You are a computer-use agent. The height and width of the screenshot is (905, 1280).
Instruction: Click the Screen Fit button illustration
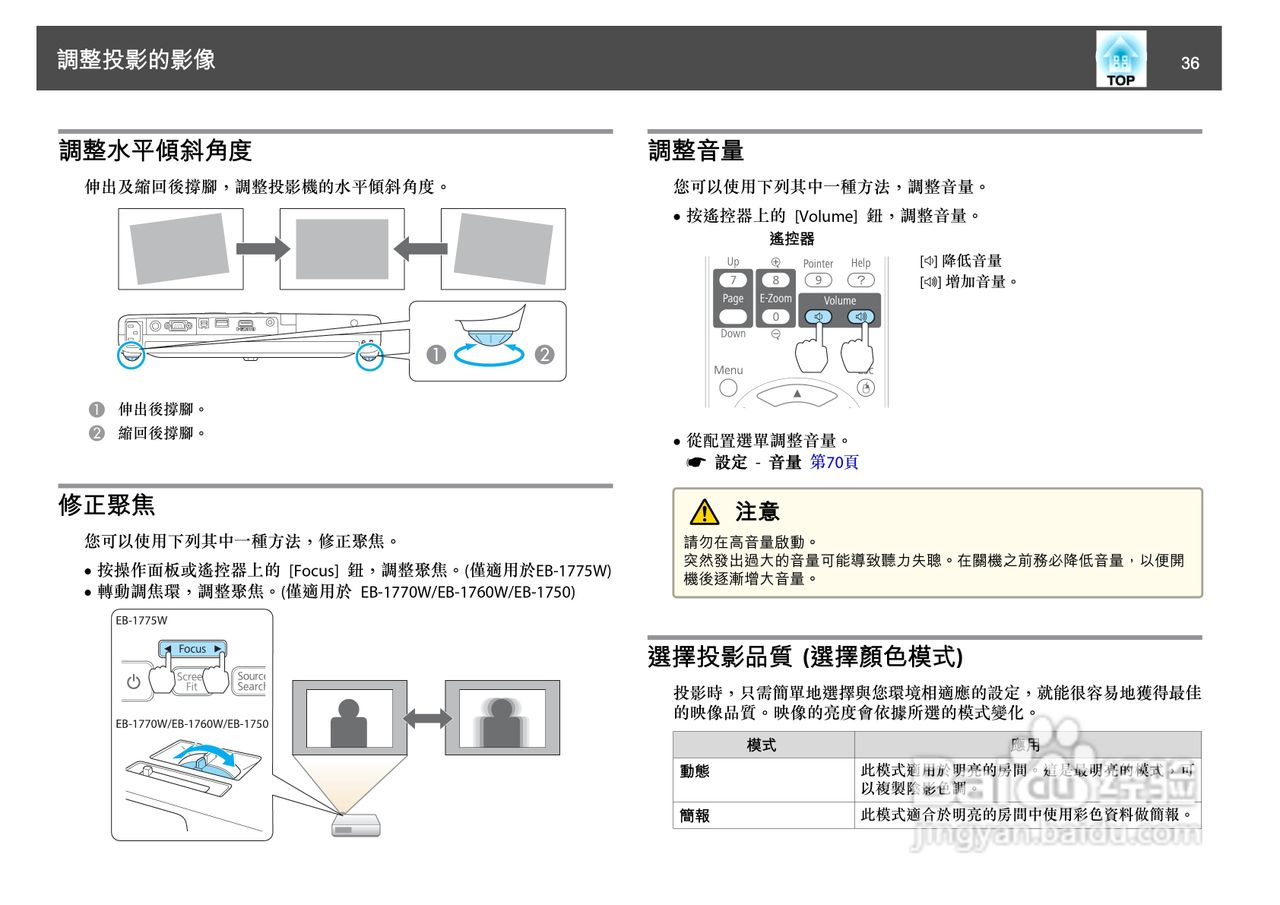click(x=190, y=682)
